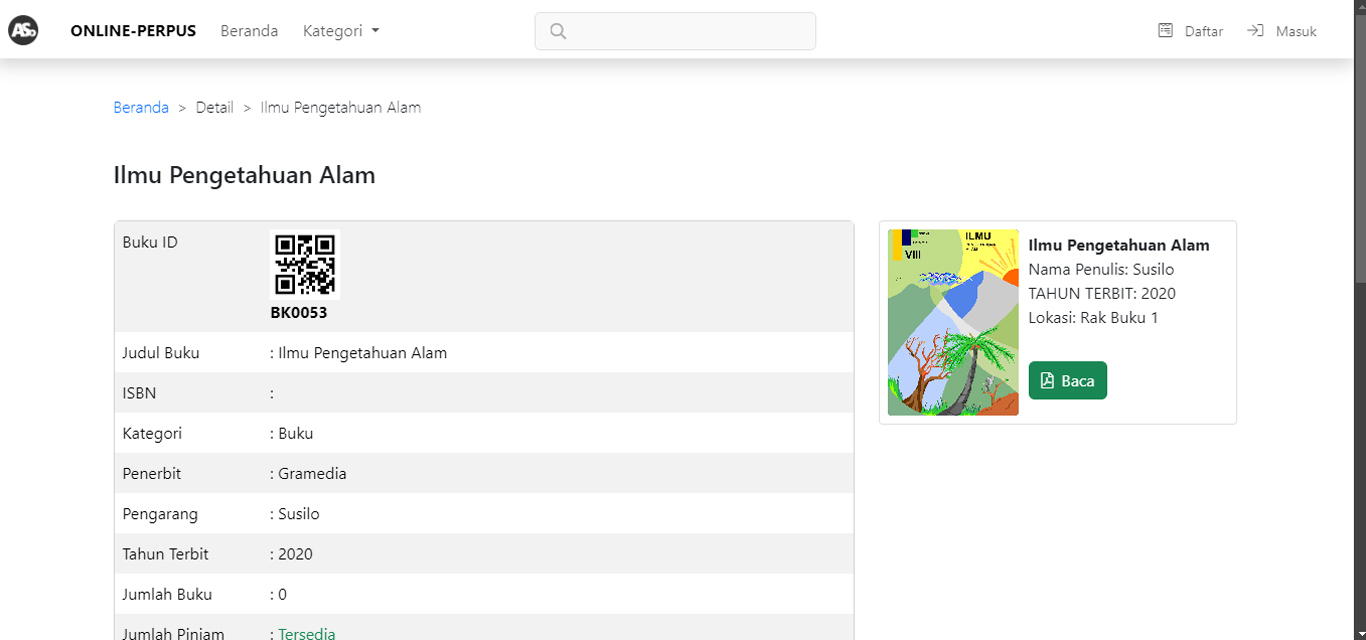
Task: Click the green Baca button
Action: pos(1067,380)
